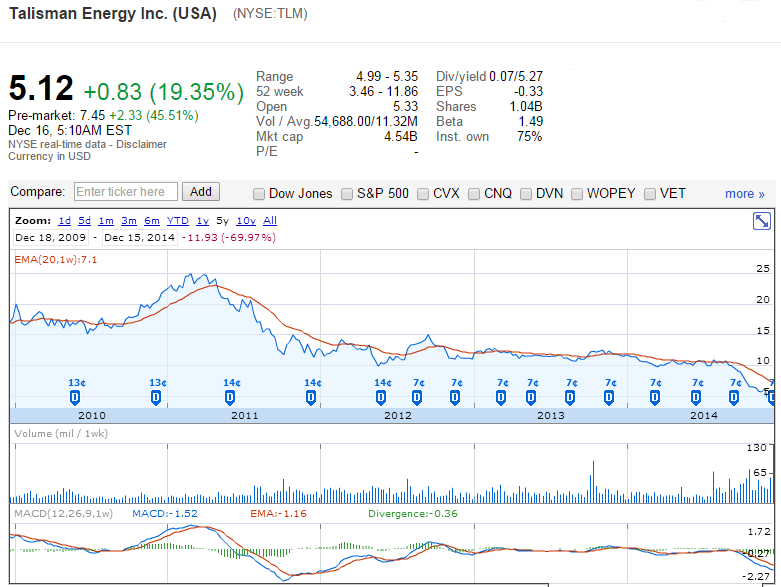Click the Beta value 1.49
Viewport: 781px width, 587px height.
point(530,121)
